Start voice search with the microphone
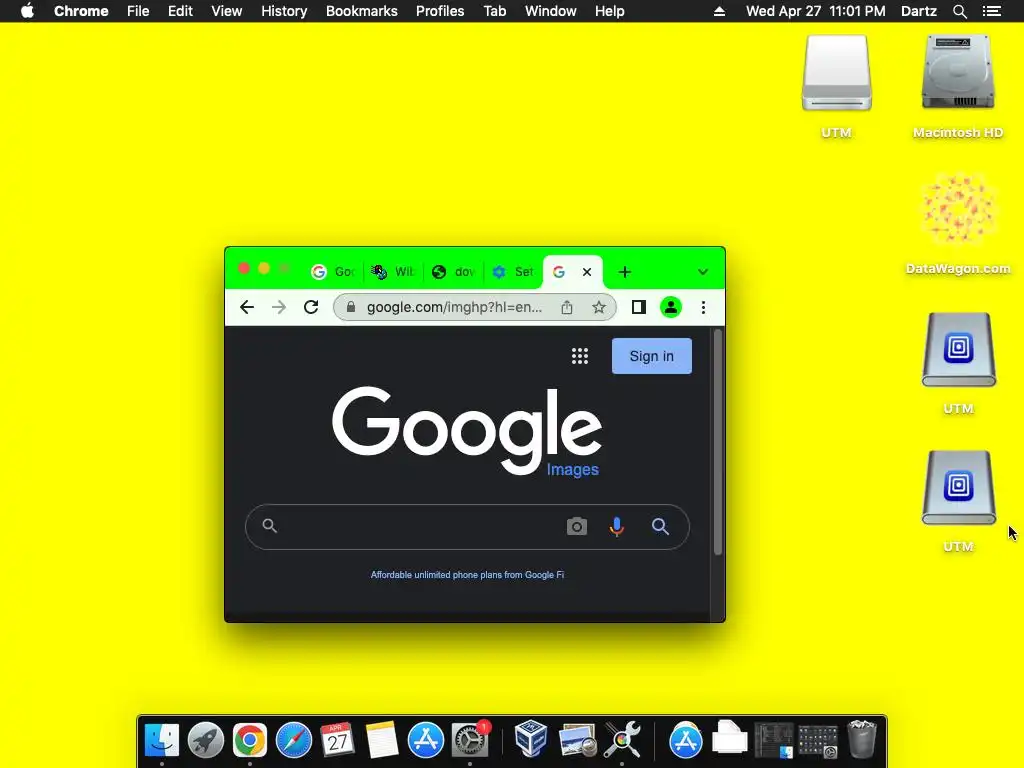This screenshot has height=768, width=1024. (616, 526)
